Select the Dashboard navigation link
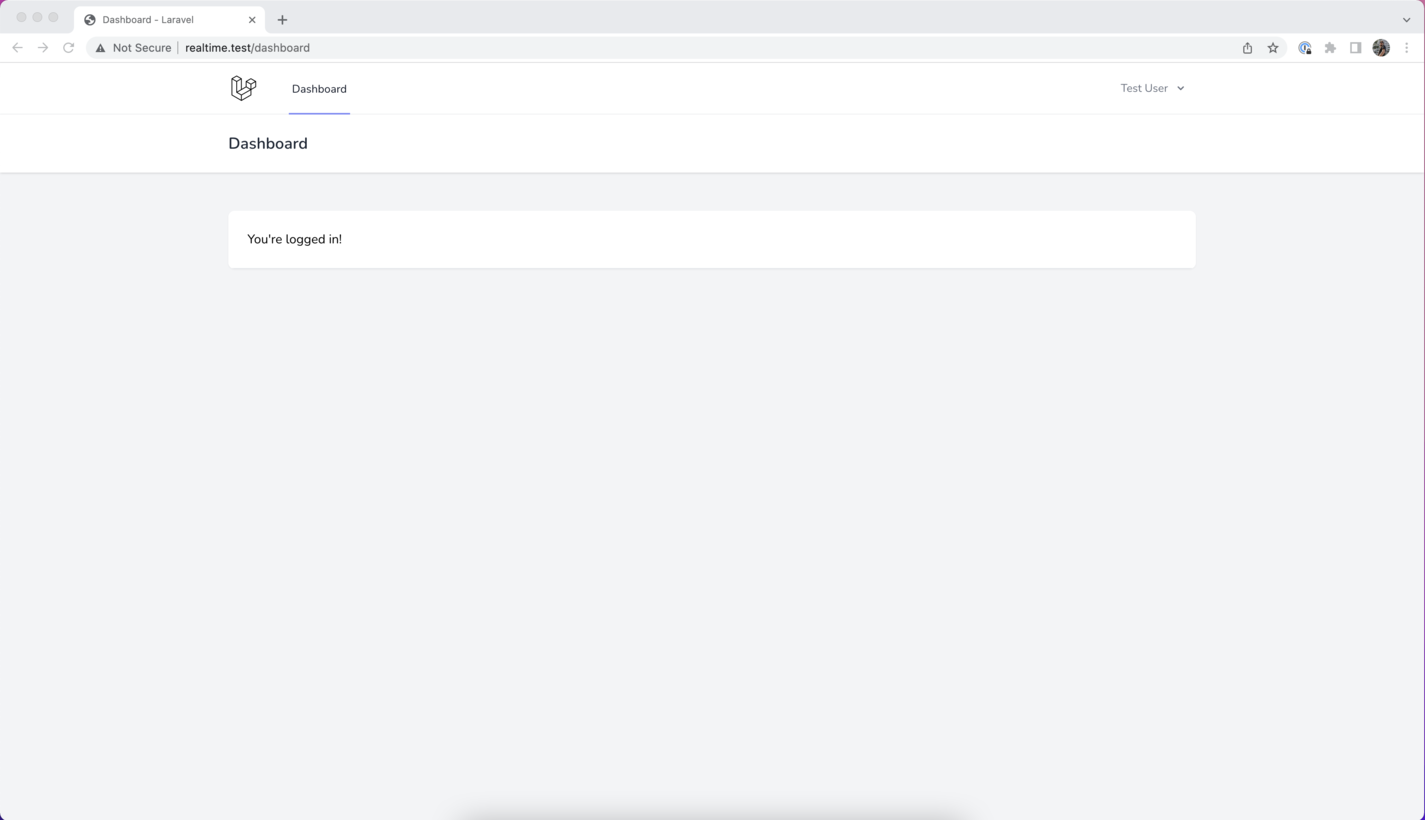 319,88
